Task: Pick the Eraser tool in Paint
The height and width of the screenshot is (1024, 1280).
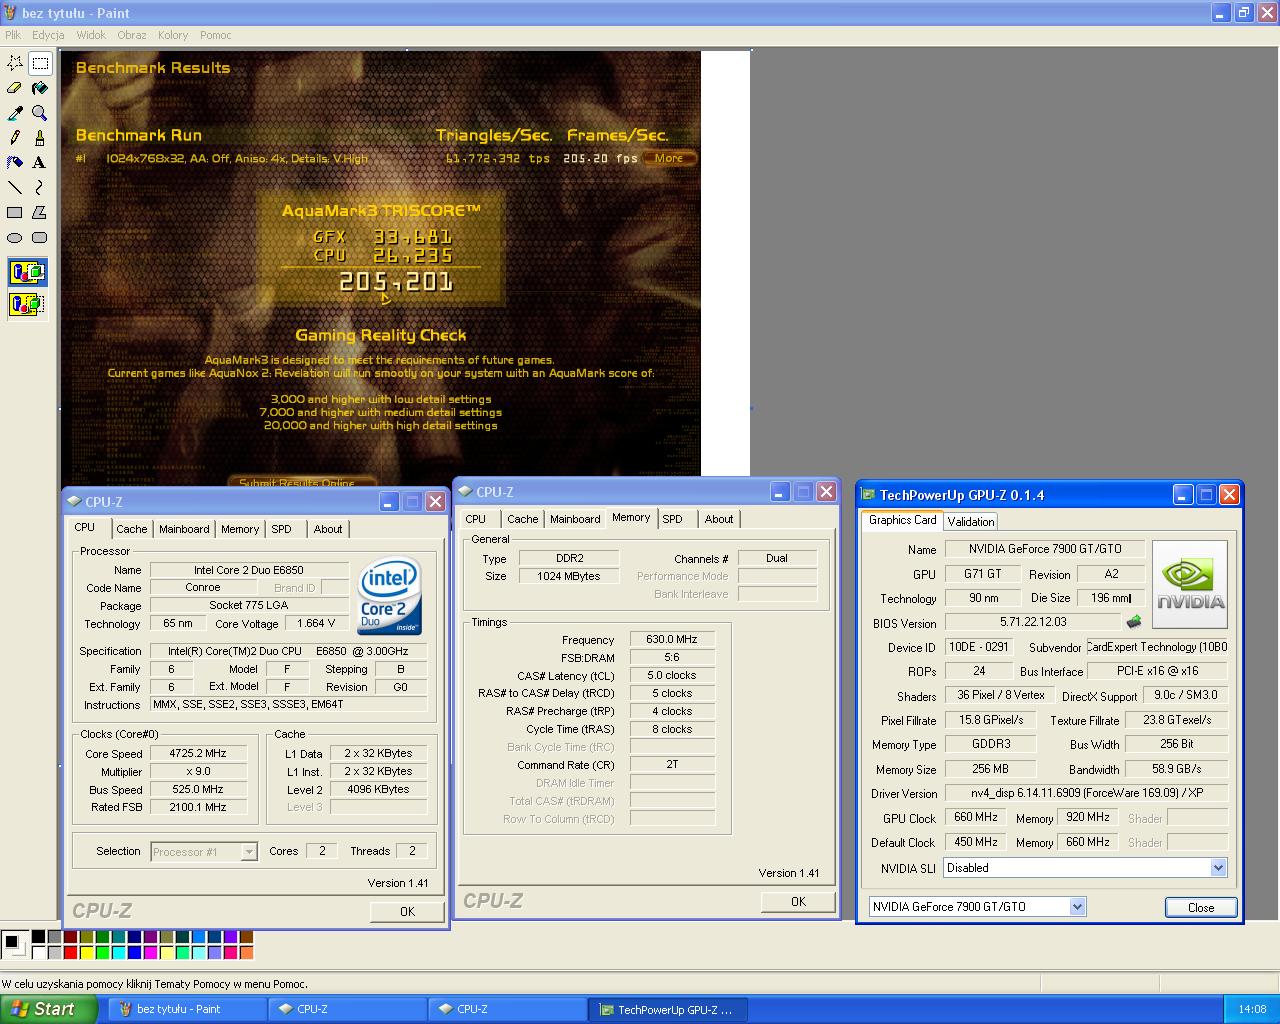Action: [15, 88]
